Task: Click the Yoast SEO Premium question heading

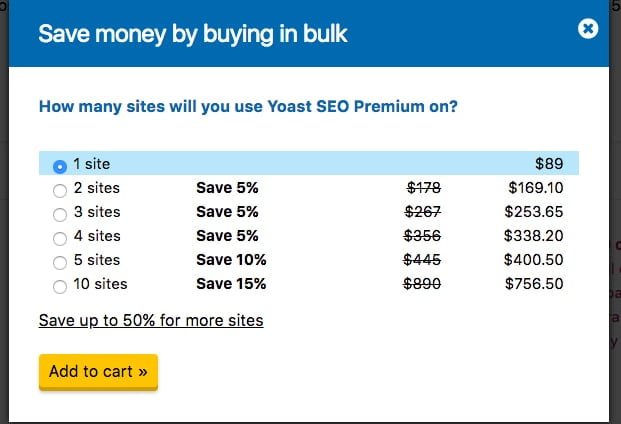Action: click(x=248, y=106)
